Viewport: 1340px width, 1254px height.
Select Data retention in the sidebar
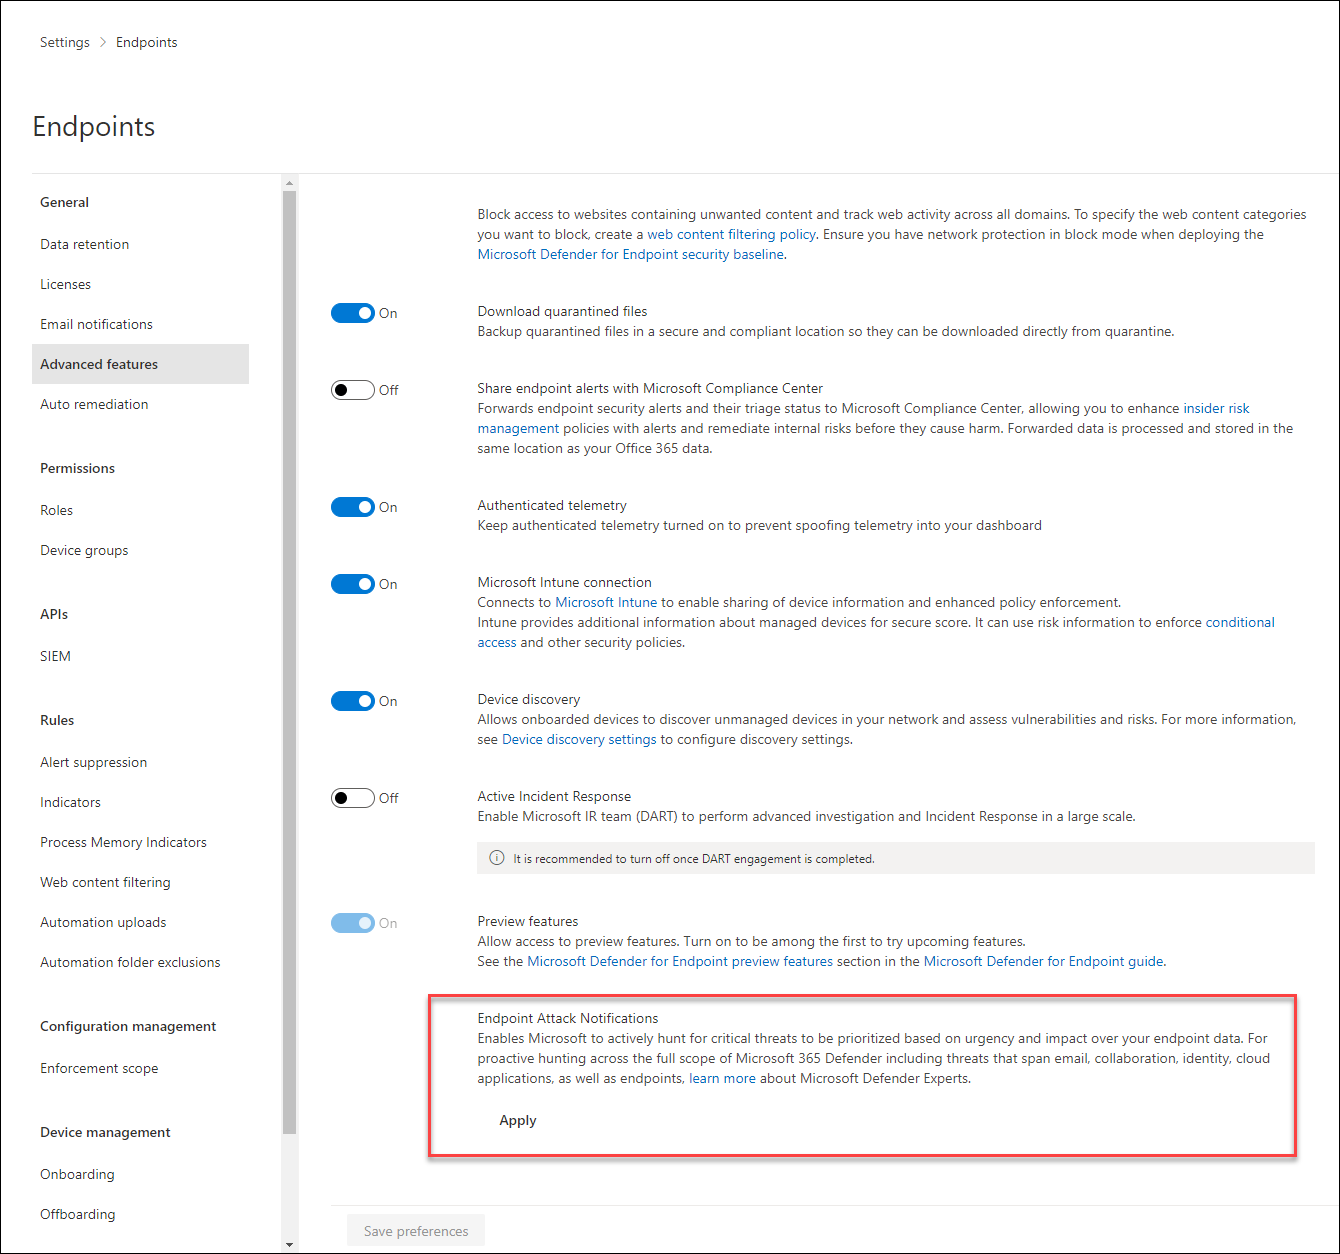tap(84, 244)
